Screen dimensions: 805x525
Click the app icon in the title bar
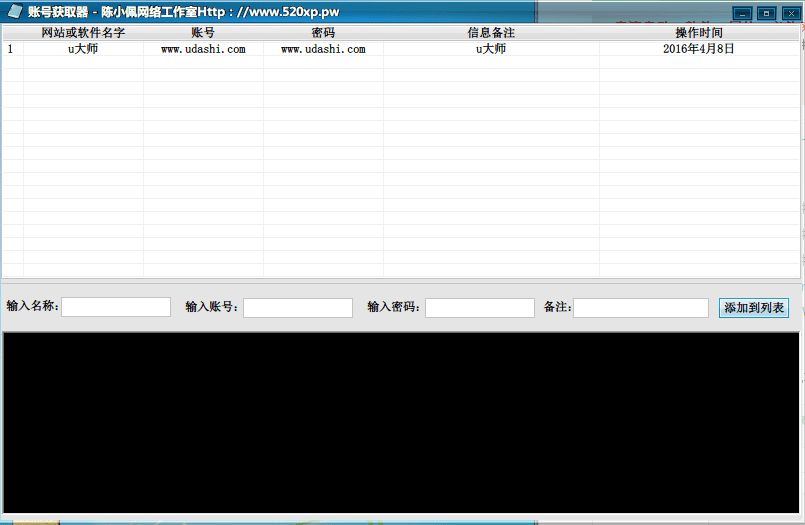click(x=14, y=11)
